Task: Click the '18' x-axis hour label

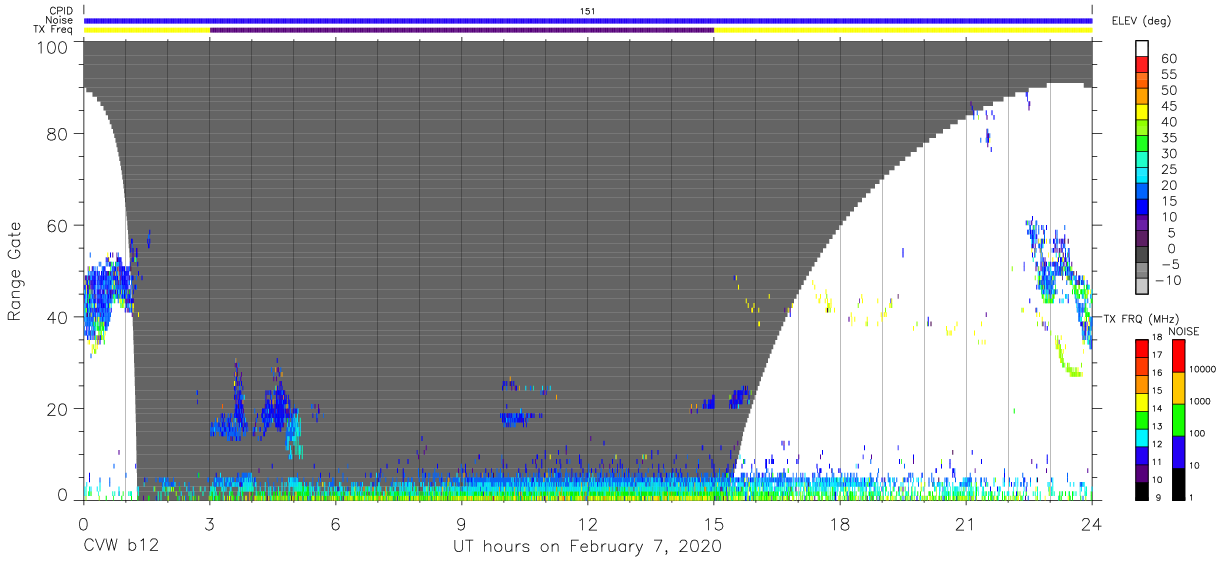Action: 840,523
